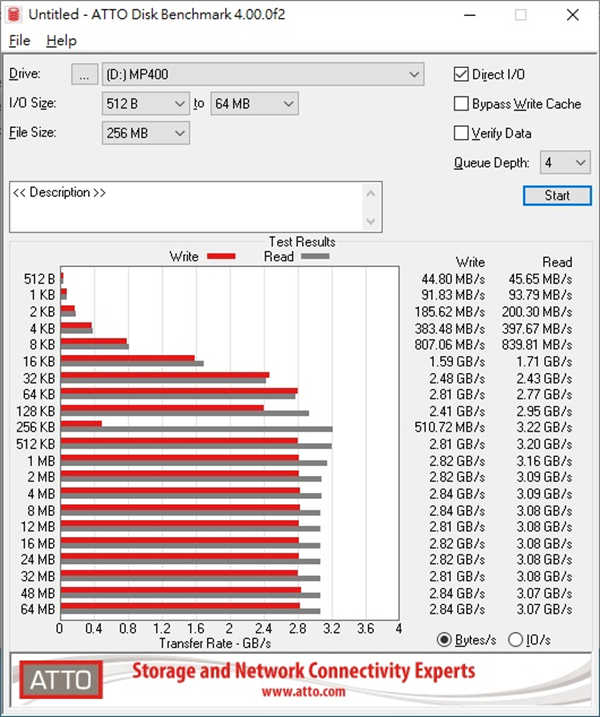The width and height of the screenshot is (600, 717).
Task: Click the 128 KB row label in chart
Action: (x=36, y=411)
